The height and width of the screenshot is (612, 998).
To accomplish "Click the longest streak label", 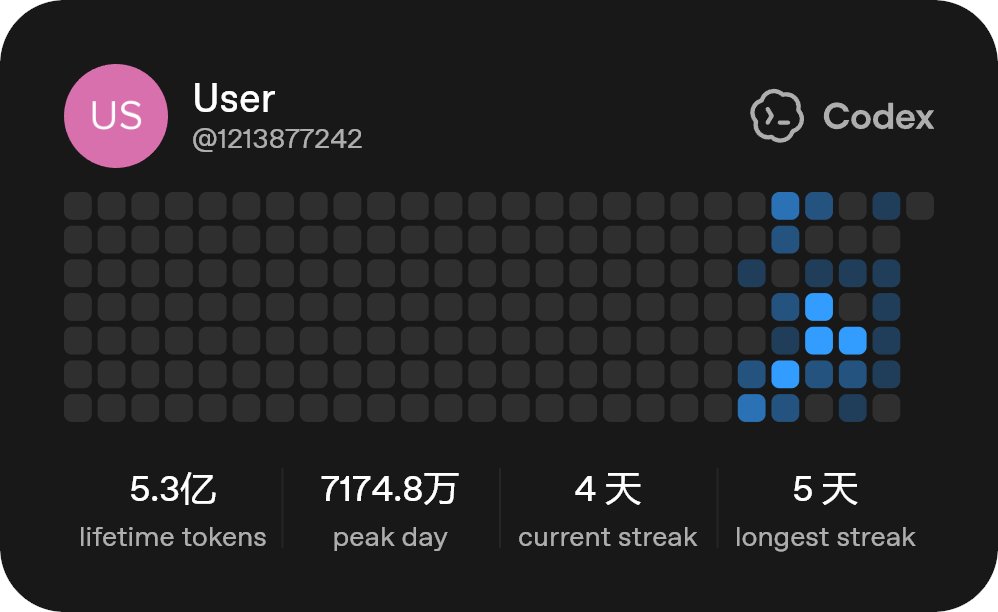I will (825, 538).
